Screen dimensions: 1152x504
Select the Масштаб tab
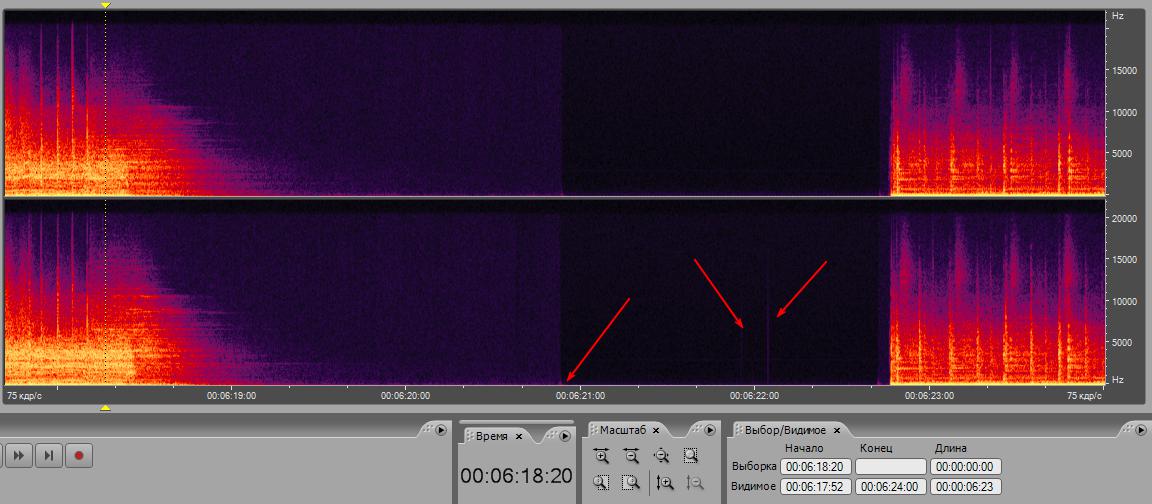(x=622, y=430)
